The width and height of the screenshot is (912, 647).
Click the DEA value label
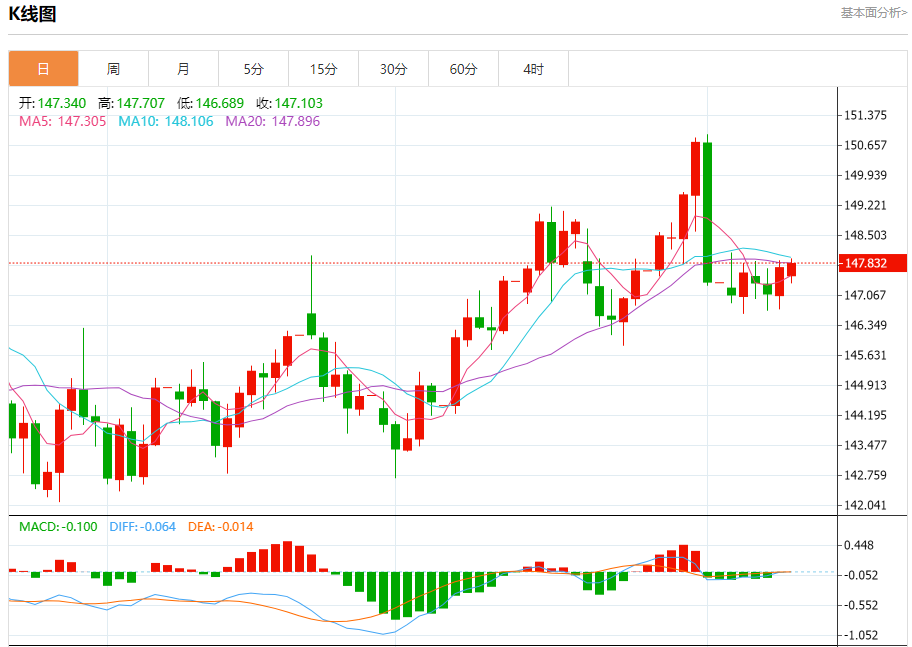(x=220, y=527)
